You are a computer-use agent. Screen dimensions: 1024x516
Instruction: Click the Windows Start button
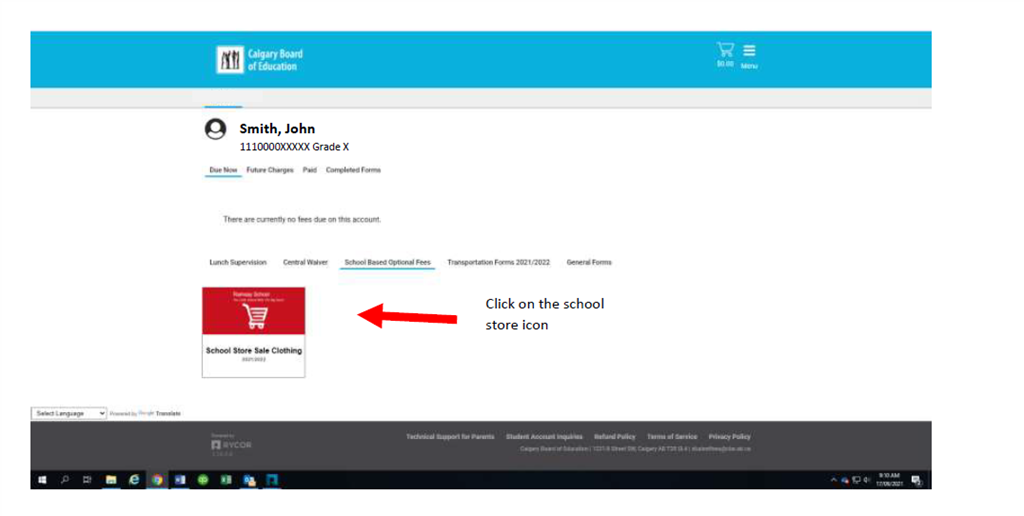pos(42,480)
